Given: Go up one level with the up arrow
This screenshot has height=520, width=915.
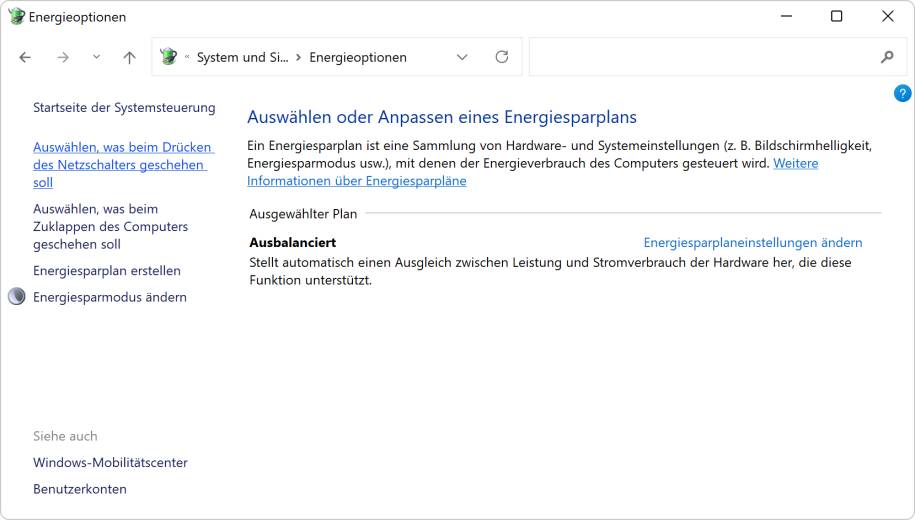Looking at the screenshot, I should [x=130, y=57].
